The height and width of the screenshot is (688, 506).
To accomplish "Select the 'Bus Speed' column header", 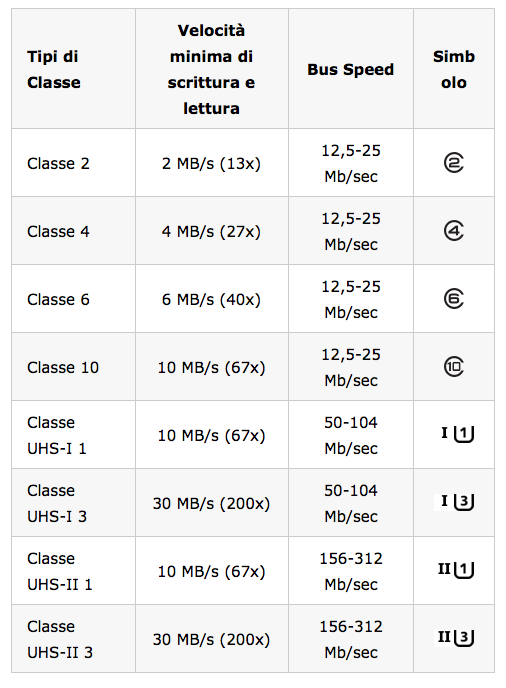I will click(x=351, y=69).
